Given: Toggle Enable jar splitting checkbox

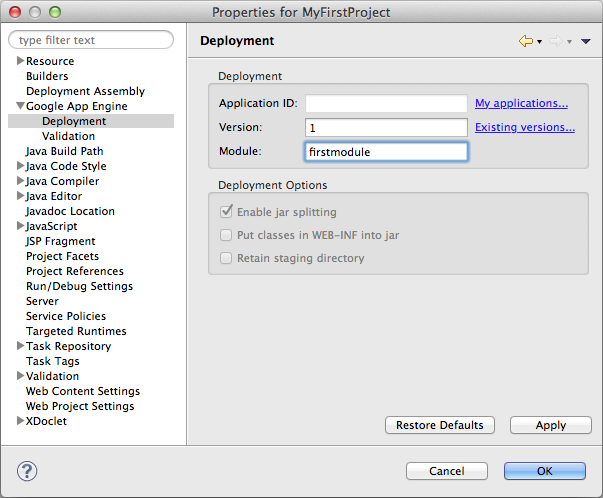Looking at the screenshot, I should (x=226, y=212).
